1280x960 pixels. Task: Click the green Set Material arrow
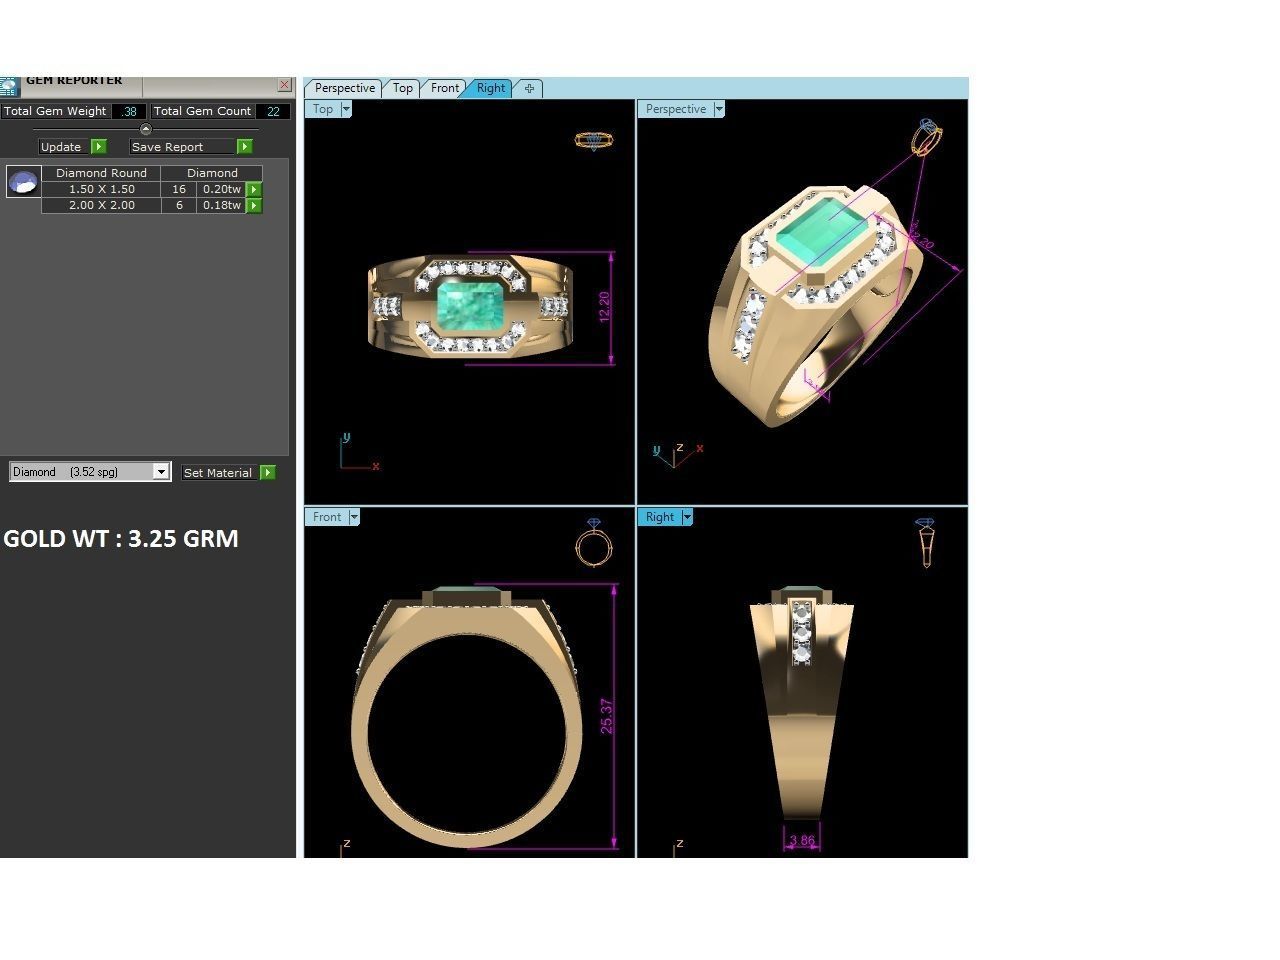click(x=268, y=472)
